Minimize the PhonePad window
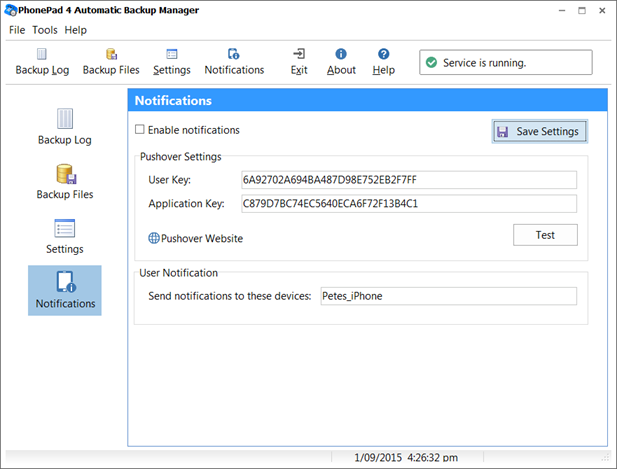Screen dimensions: 617x469 pyautogui.click(x=562, y=11)
